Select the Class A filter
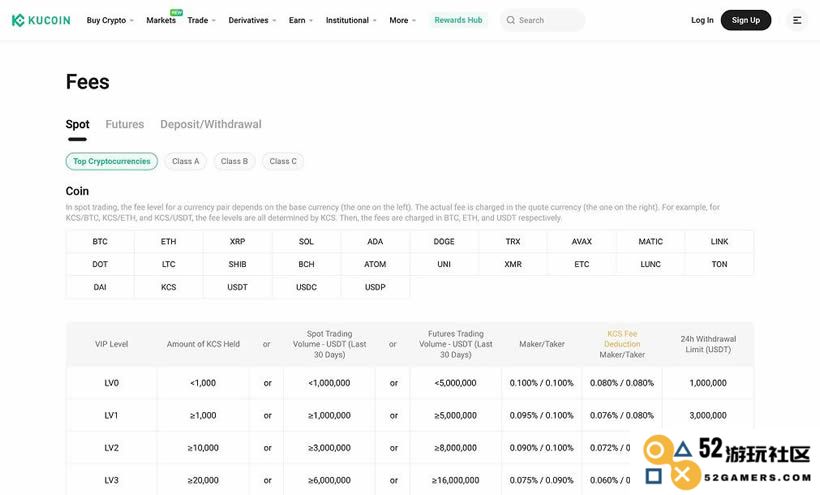The width and height of the screenshot is (820, 495). pyautogui.click(x=186, y=162)
